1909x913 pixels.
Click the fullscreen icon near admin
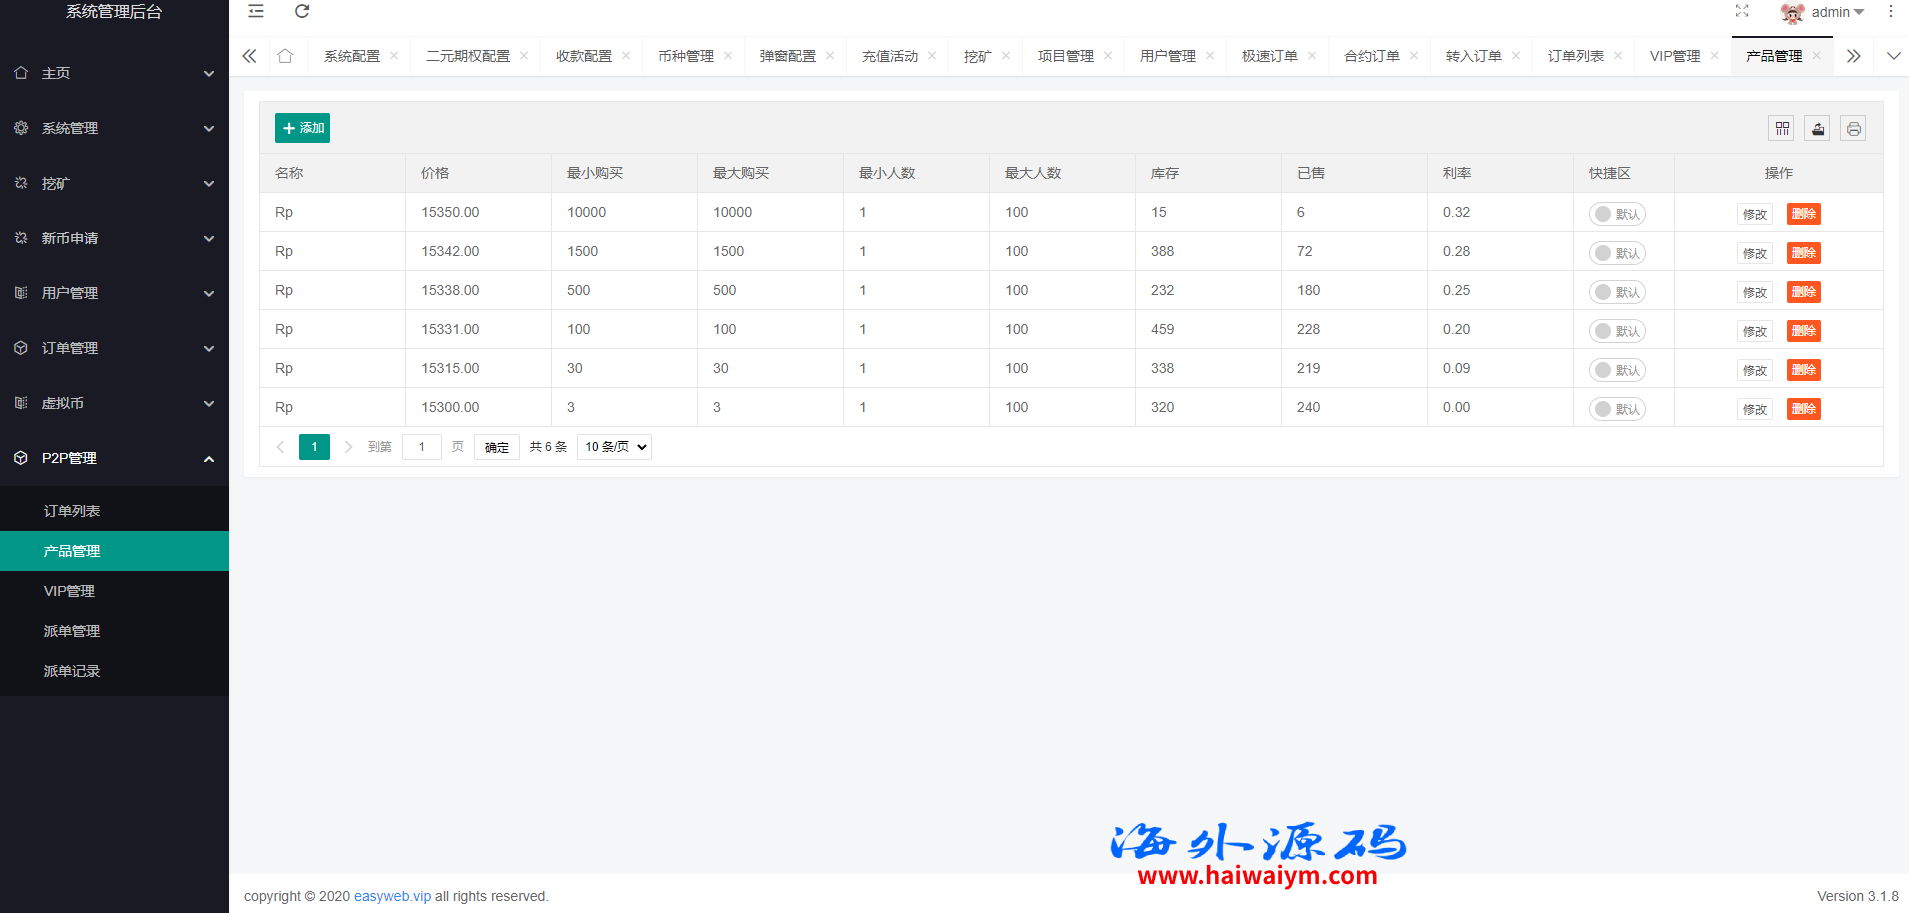[x=1742, y=12]
